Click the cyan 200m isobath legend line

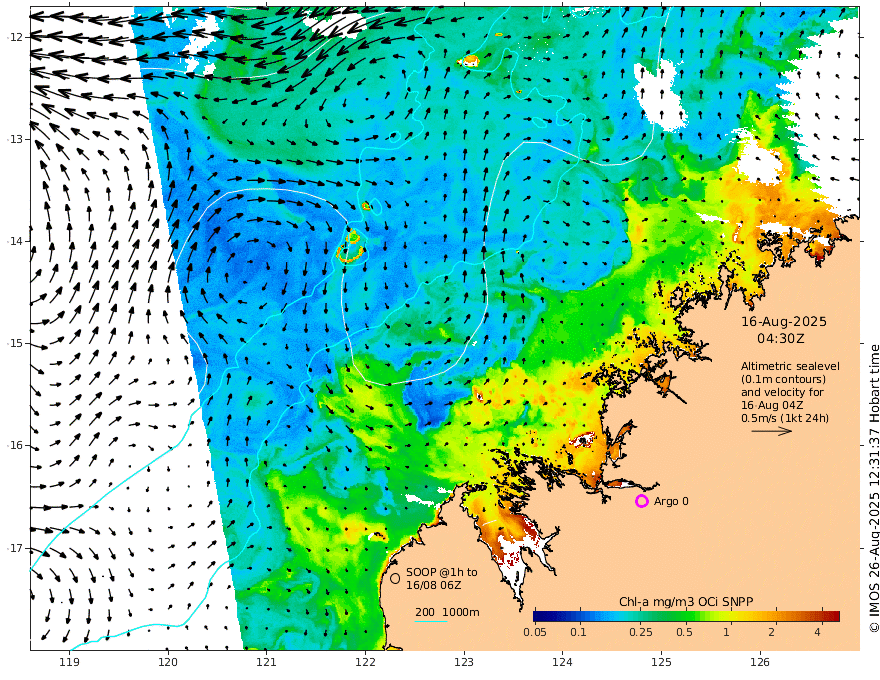tap(430, 621)
